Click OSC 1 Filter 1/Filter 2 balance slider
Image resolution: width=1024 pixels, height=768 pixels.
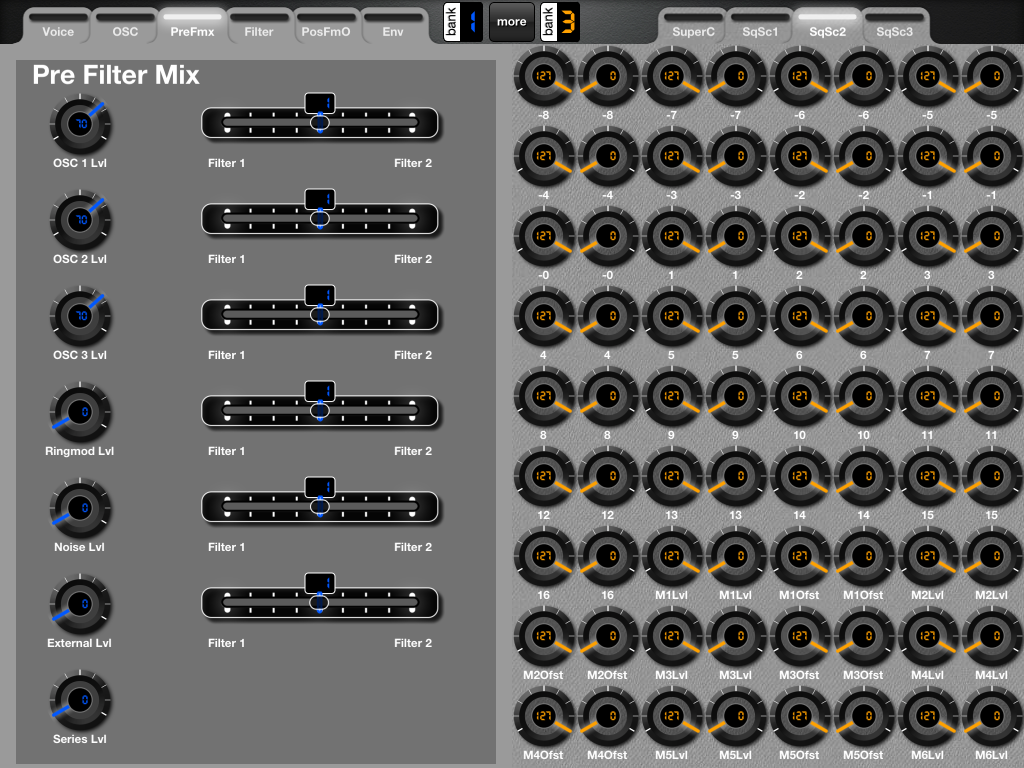tap(320, 123)
